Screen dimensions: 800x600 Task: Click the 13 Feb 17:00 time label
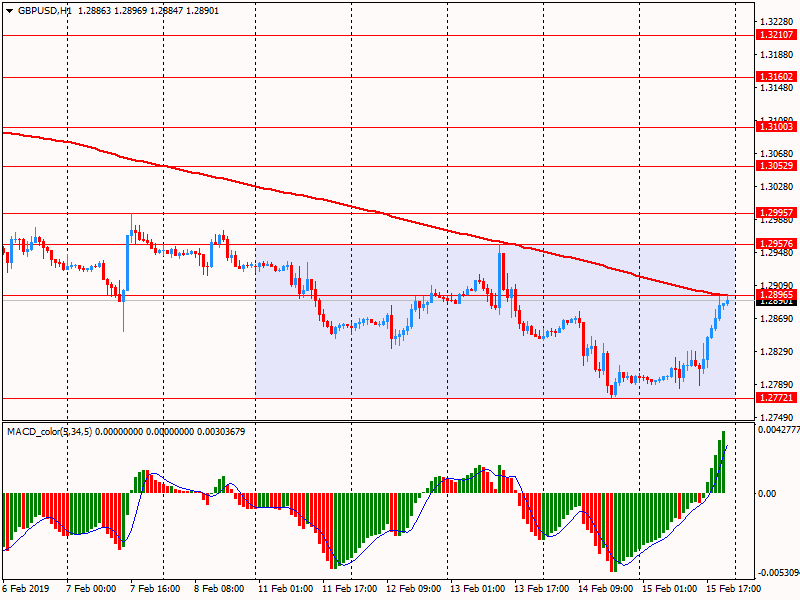point(541,588)
